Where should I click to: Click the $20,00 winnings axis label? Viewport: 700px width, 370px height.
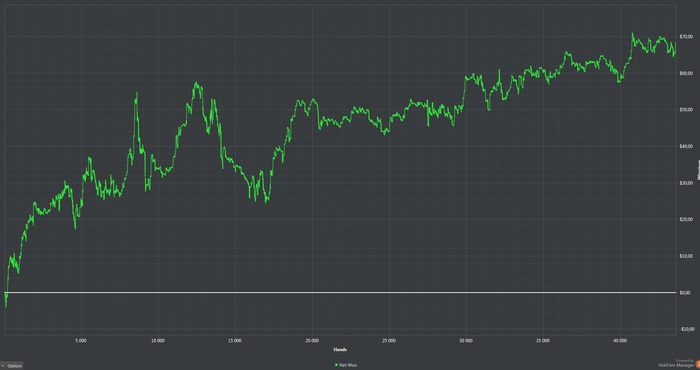coord(686,219)
